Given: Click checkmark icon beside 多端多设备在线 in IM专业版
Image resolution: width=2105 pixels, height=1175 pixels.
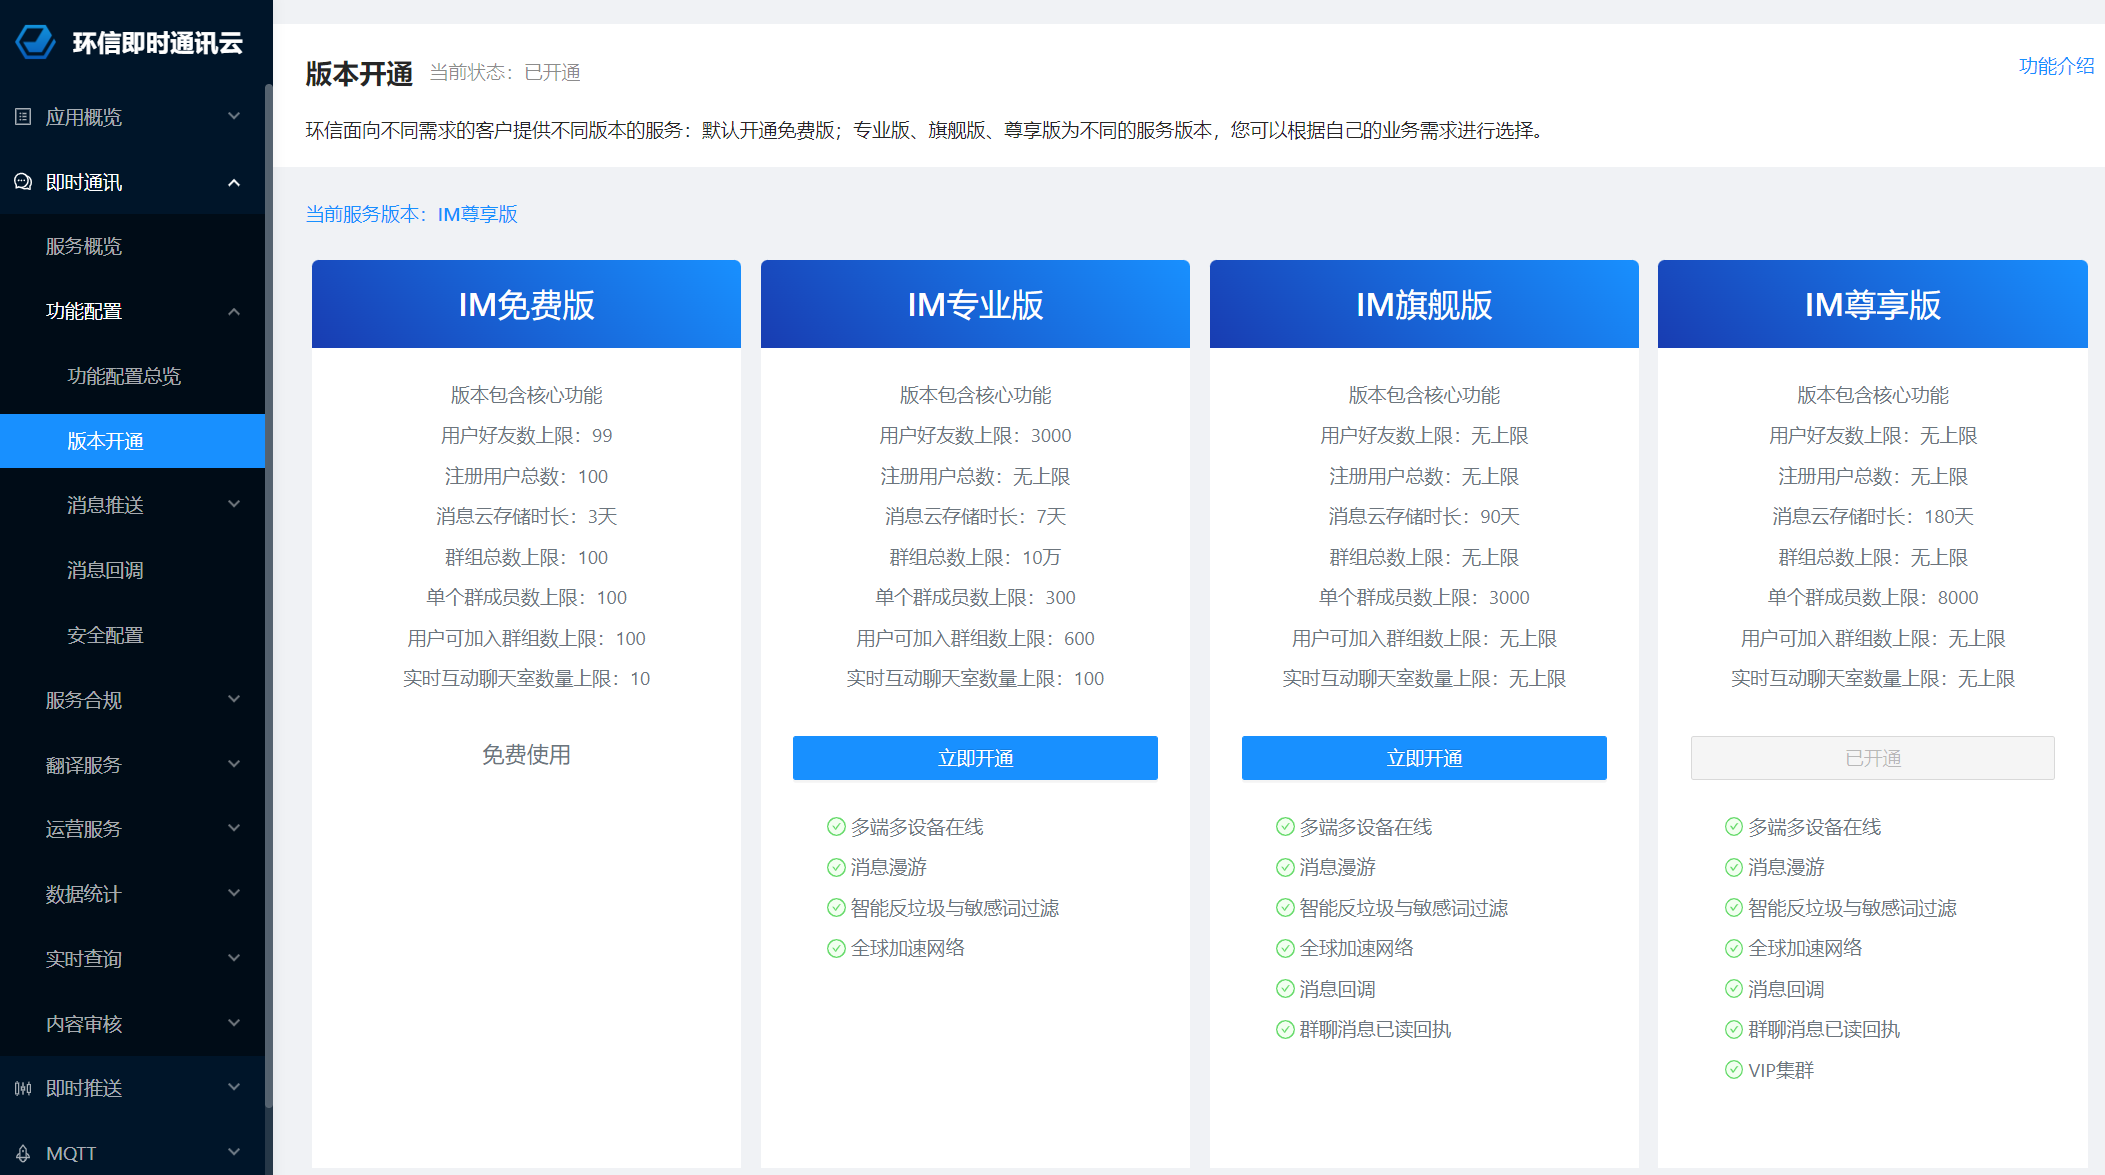Looking at the screenshot, I should pos(836,827).
